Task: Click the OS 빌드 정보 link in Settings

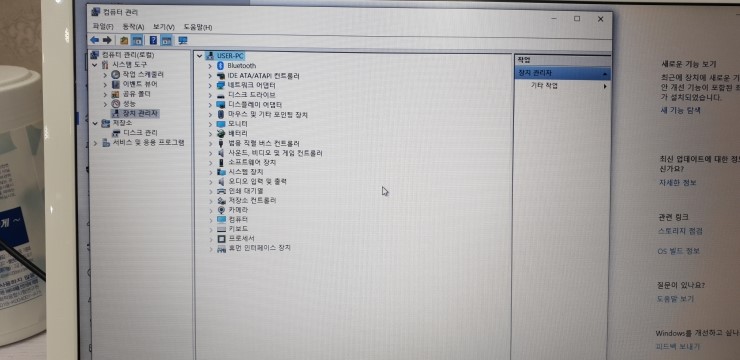Action: pos(678,251)
